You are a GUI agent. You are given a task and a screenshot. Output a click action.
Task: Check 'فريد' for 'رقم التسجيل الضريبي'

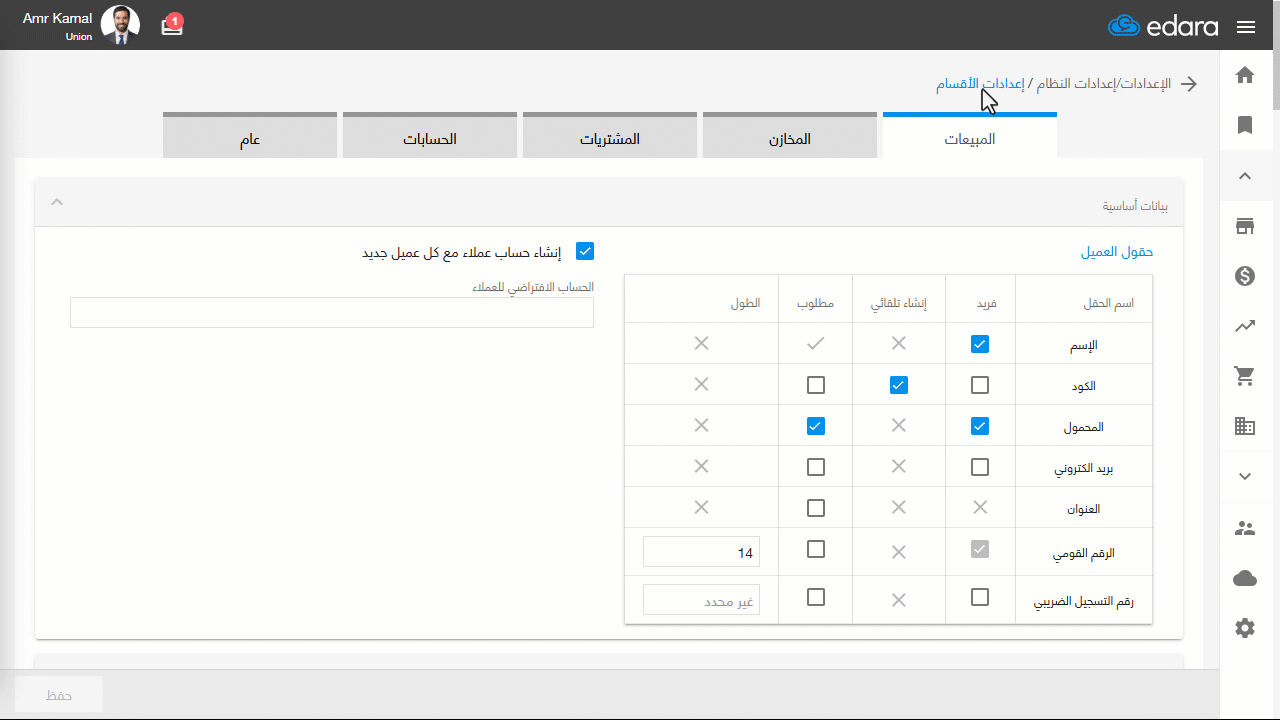point(980,597)
